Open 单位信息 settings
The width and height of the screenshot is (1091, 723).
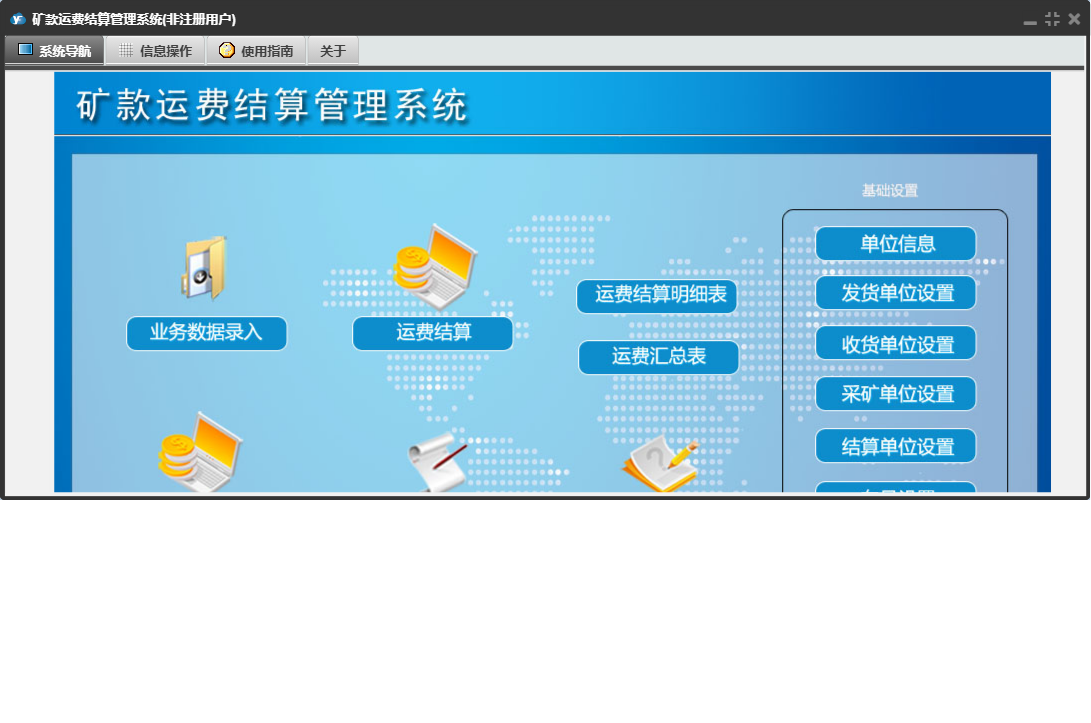[895, 244]
